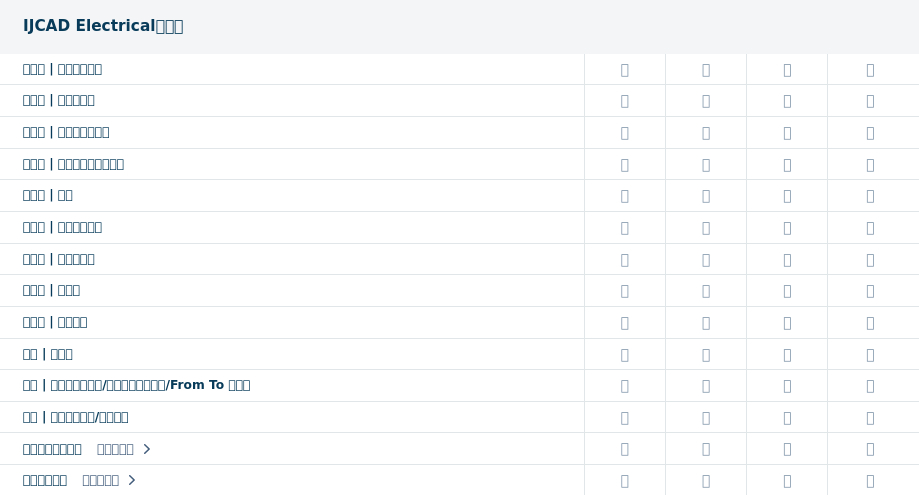The image size is (919, 495).
Task: Click the first-column mark in the bottom row
Action: [624, 481]
